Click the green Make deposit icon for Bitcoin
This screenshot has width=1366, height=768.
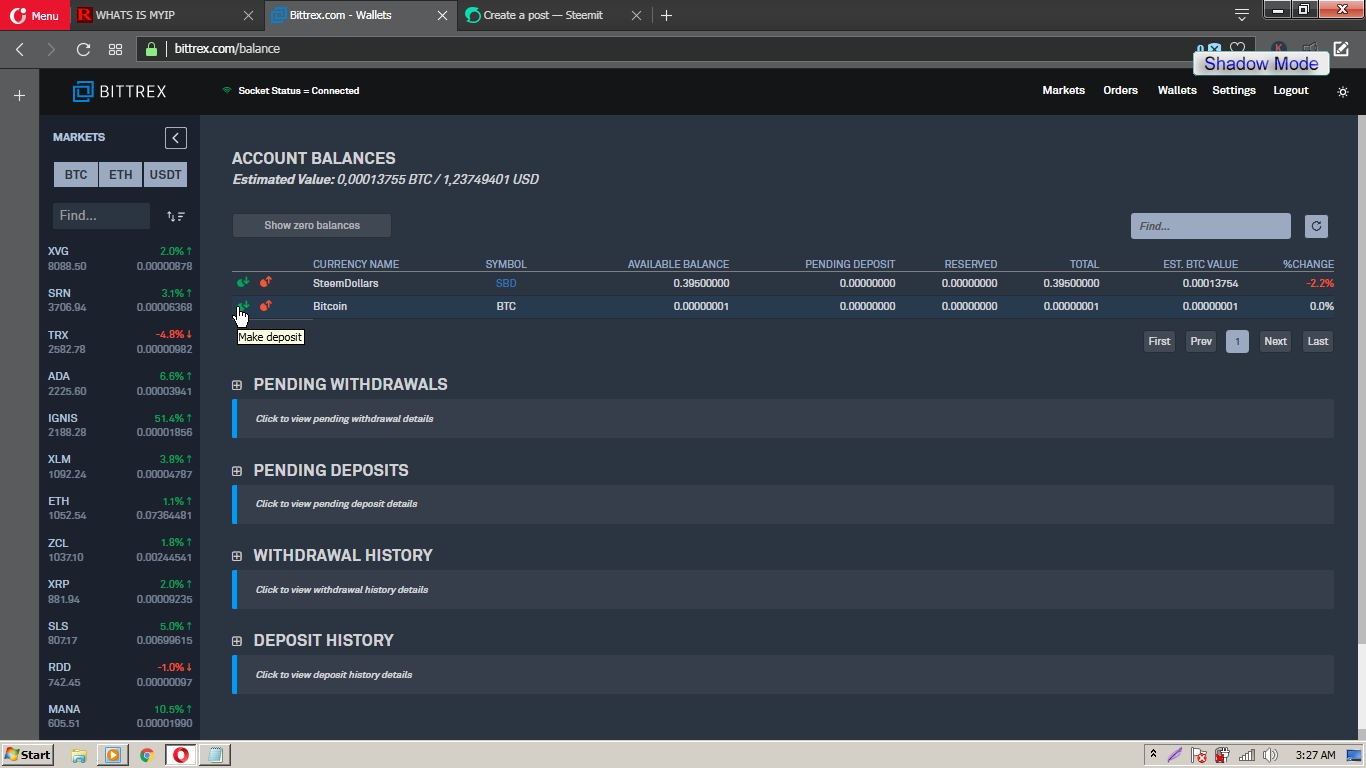242,306
